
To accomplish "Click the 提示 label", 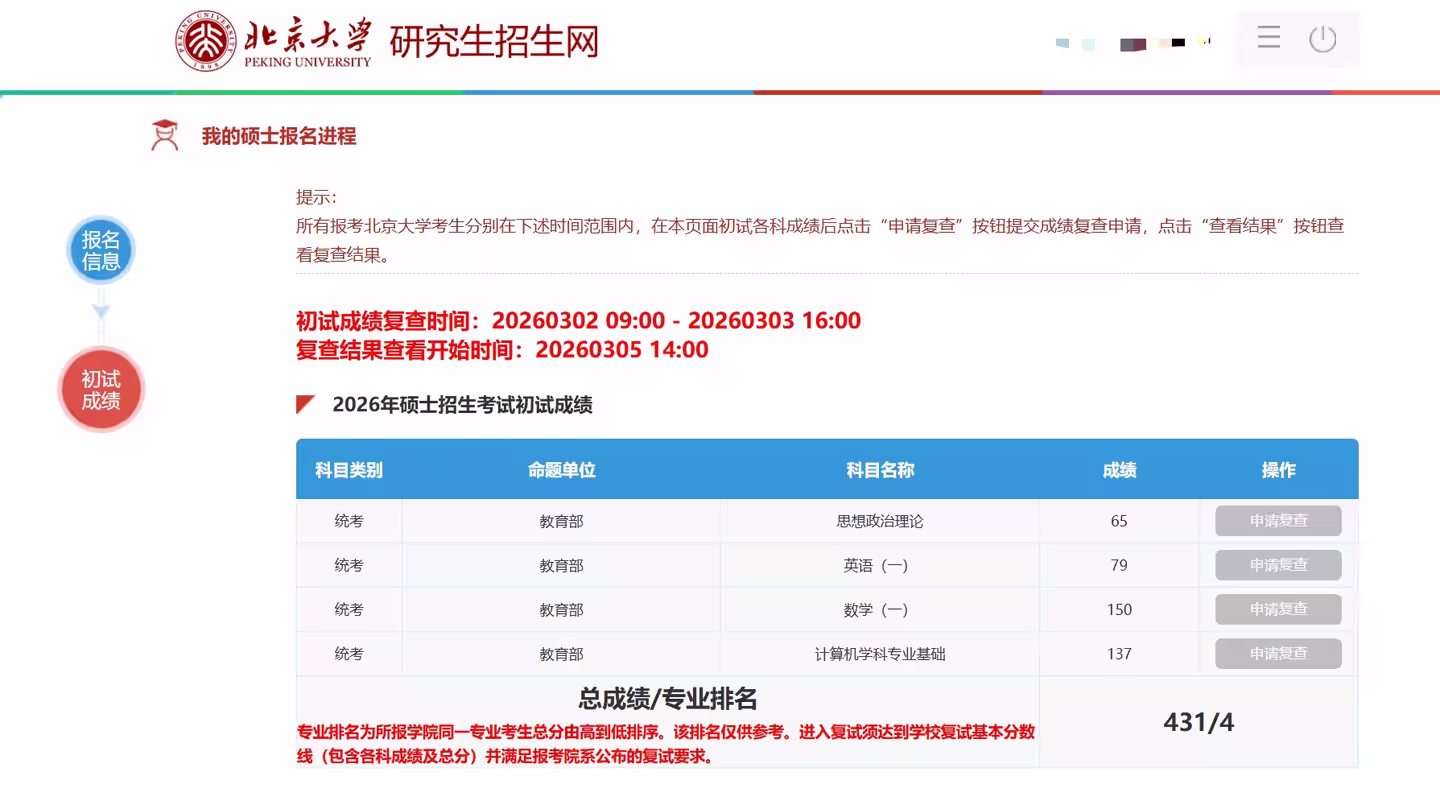I will [316, 197].
